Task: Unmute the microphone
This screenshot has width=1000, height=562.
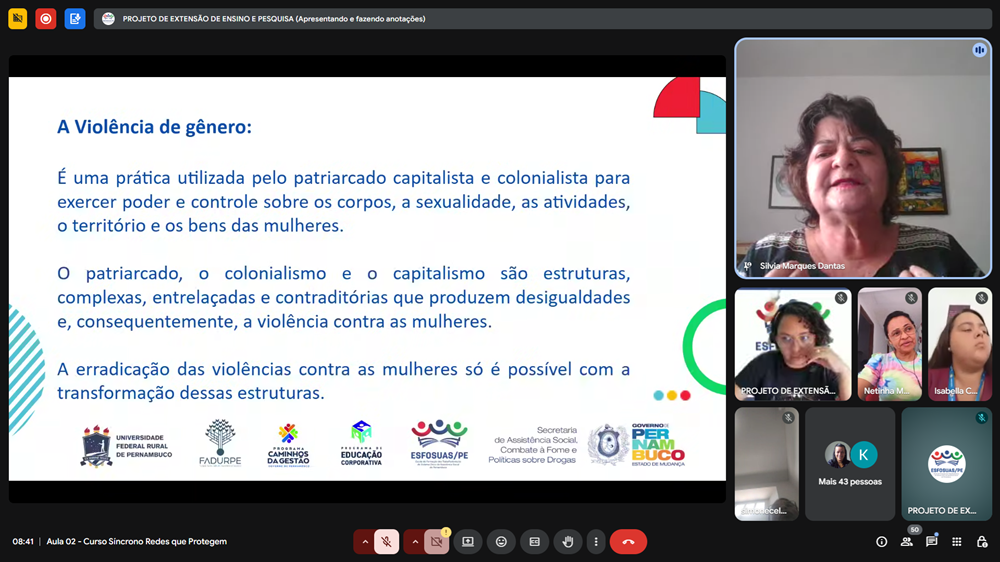Action: pyautogui.click(x=387, y=542)
